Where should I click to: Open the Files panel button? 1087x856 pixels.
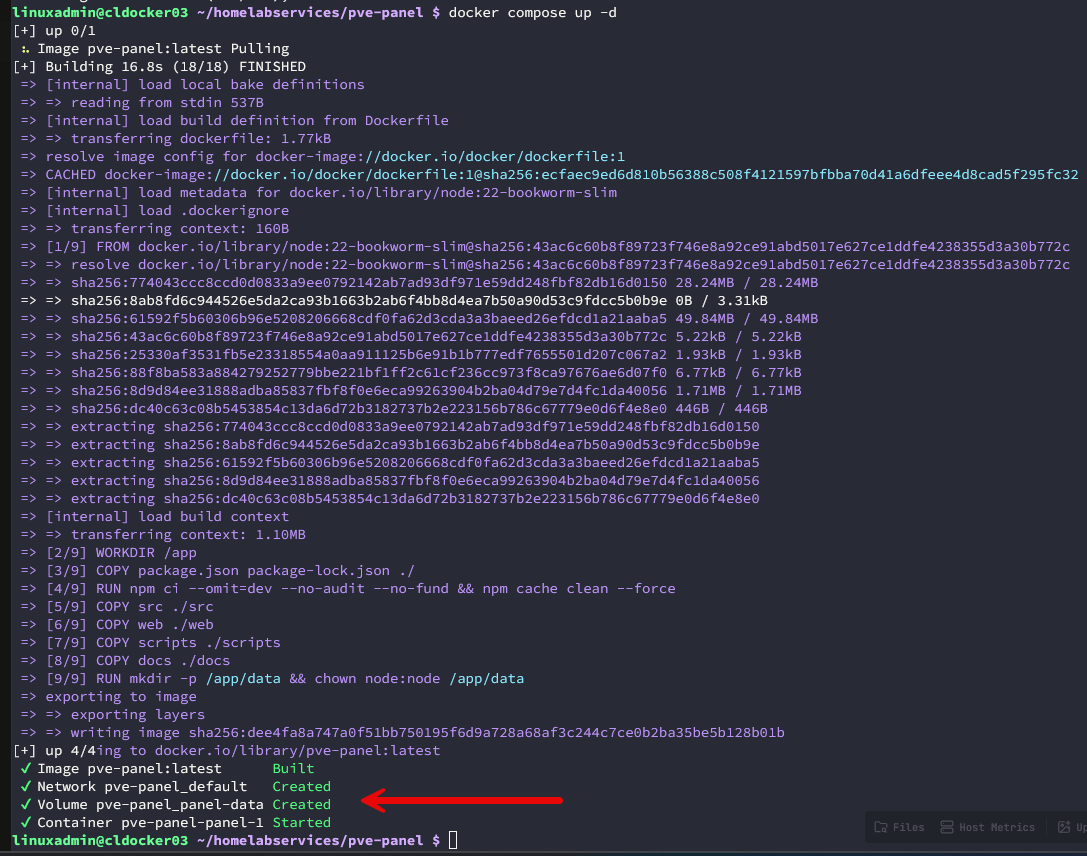click(899, 827)
